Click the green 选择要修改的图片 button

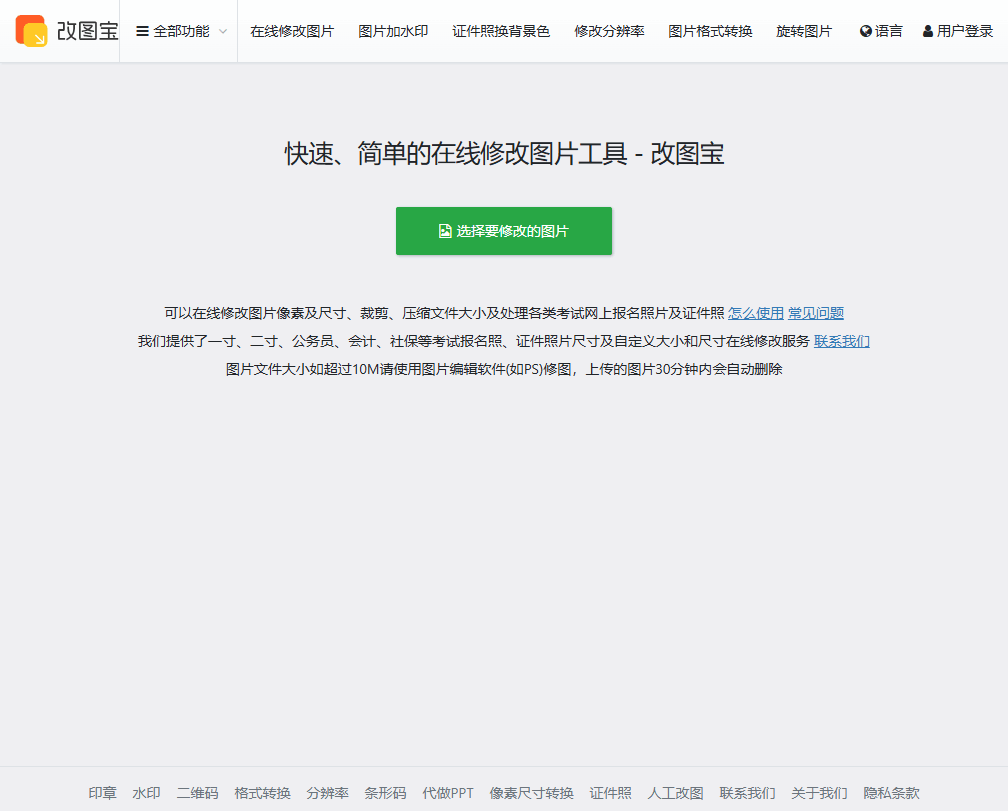coord(504,230)
